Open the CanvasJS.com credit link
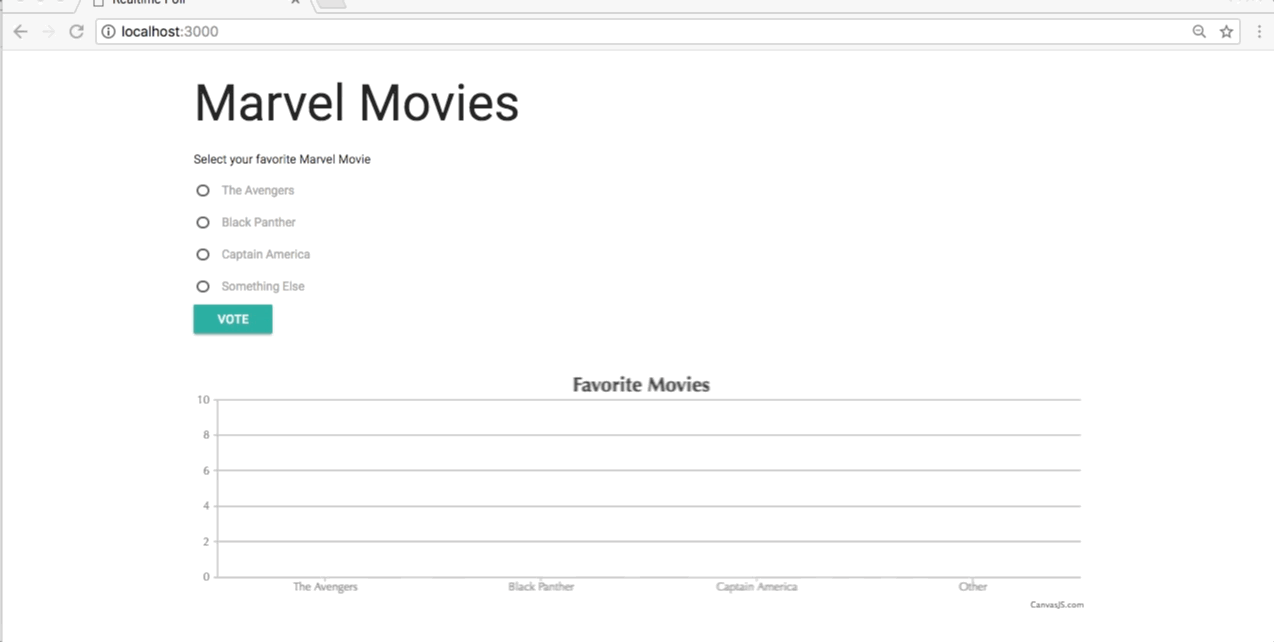Viewport: 1274px width, 642px height. point(1057,605)
